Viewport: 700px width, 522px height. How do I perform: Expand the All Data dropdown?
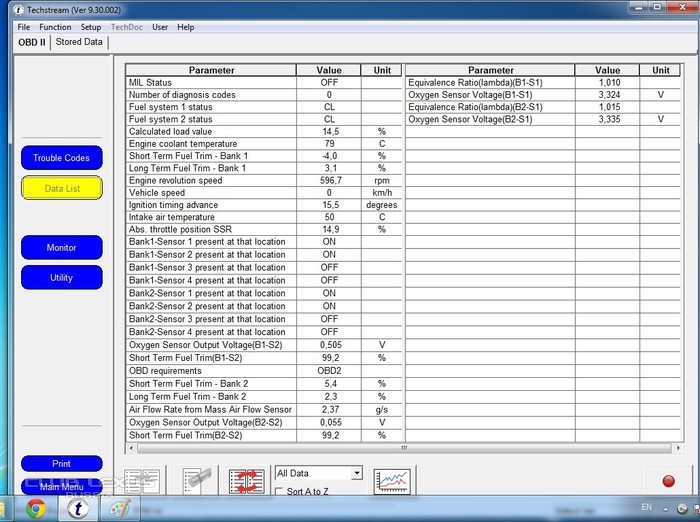pyautogui.click(x=356, y=473)
